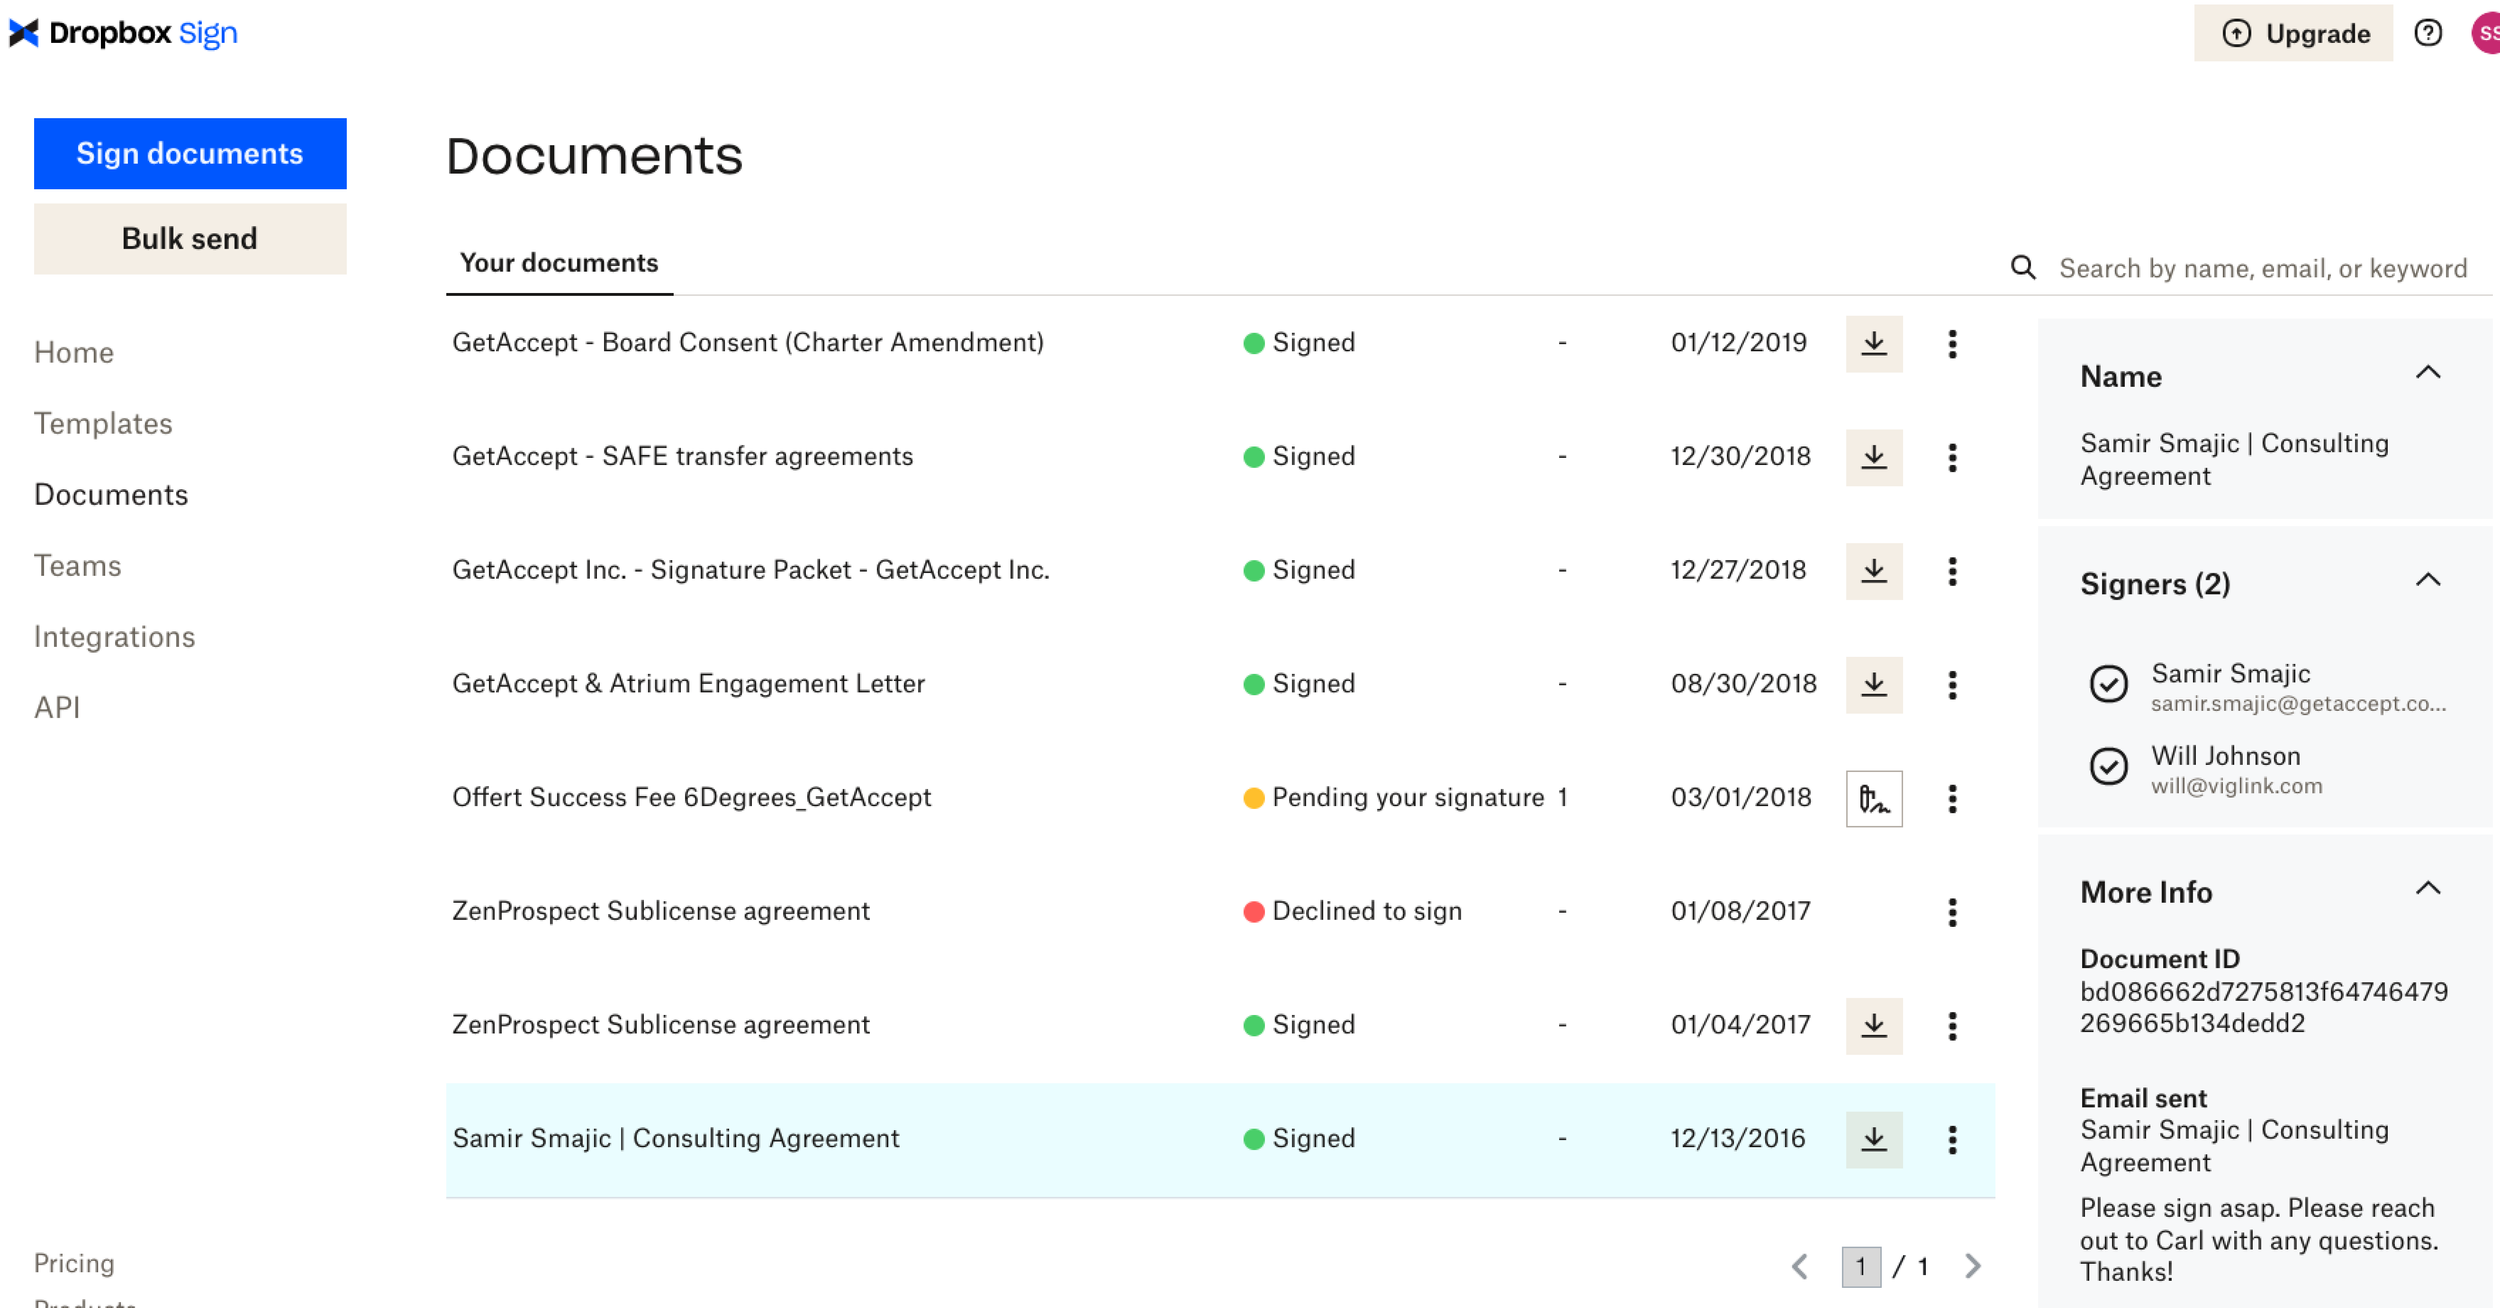This screenshot has width=2500, height=1308.
Task: Select Samir Smajic | Consulting Agreement row name
Action: point(676,1138)
